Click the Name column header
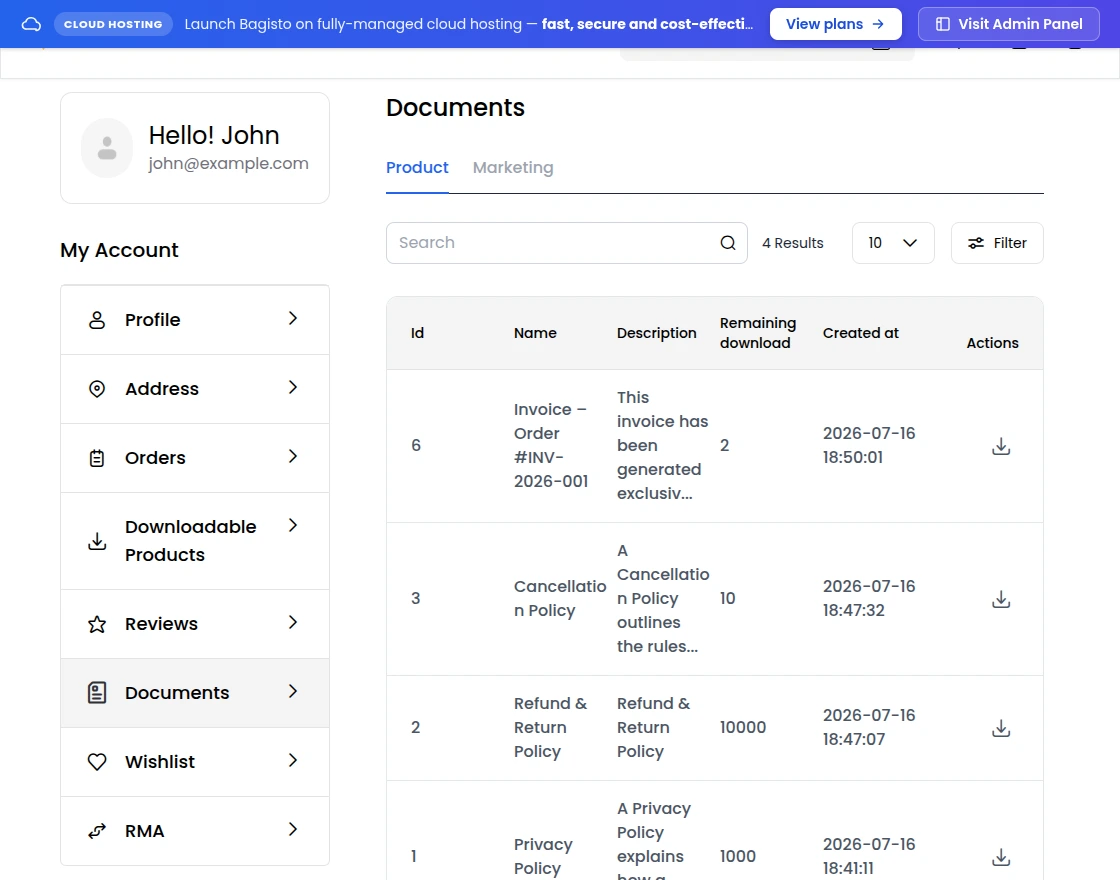 point(535,333)
